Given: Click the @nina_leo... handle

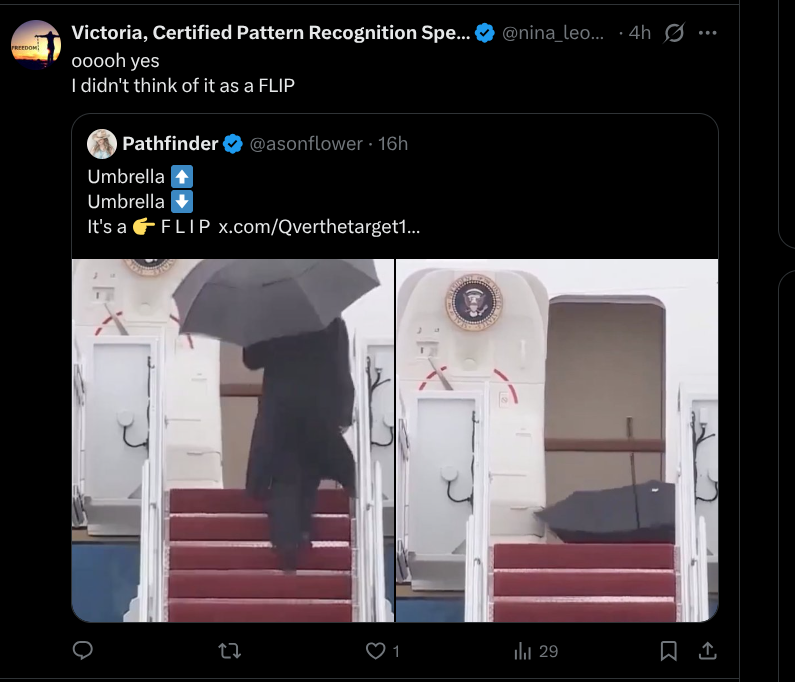Looking at the screenshot, I should [x=552, y=33].
